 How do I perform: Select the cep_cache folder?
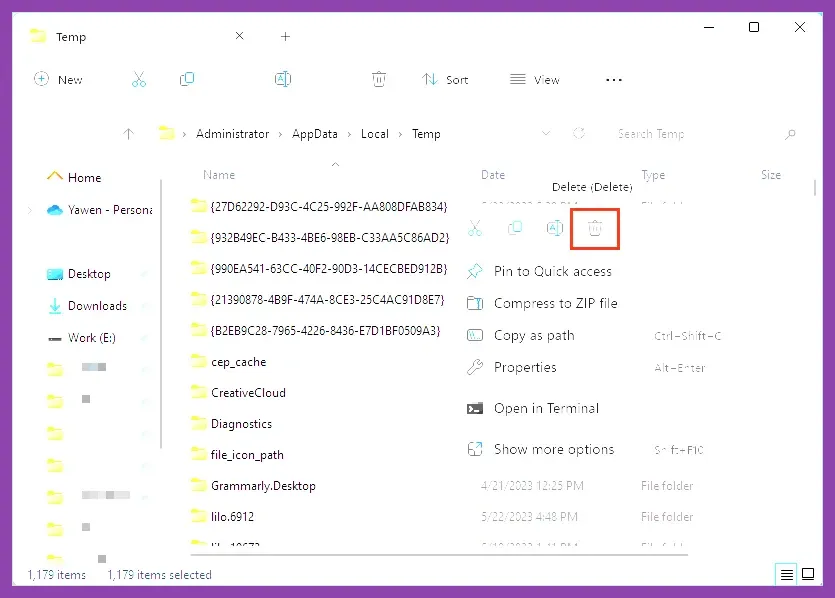229,362
